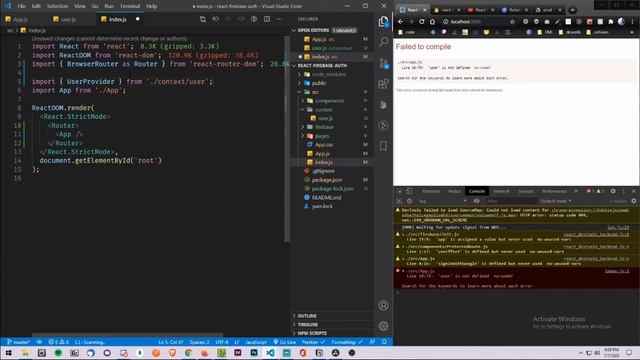Clear the DevTools console
This screenshot has width=640, height=360.
(x=409, y=201)
